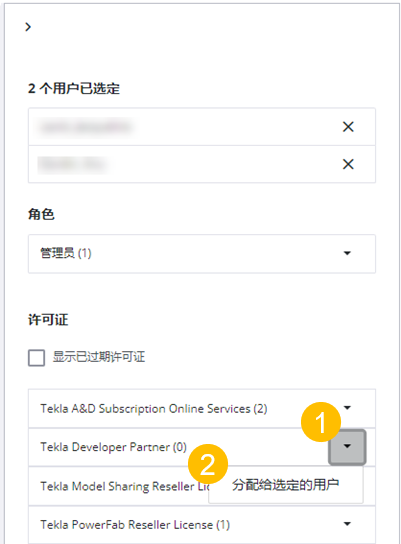Viewport: 401px width, 544px height.
Task: Click the arrow icon in the 角色 box
Action: 347,253
